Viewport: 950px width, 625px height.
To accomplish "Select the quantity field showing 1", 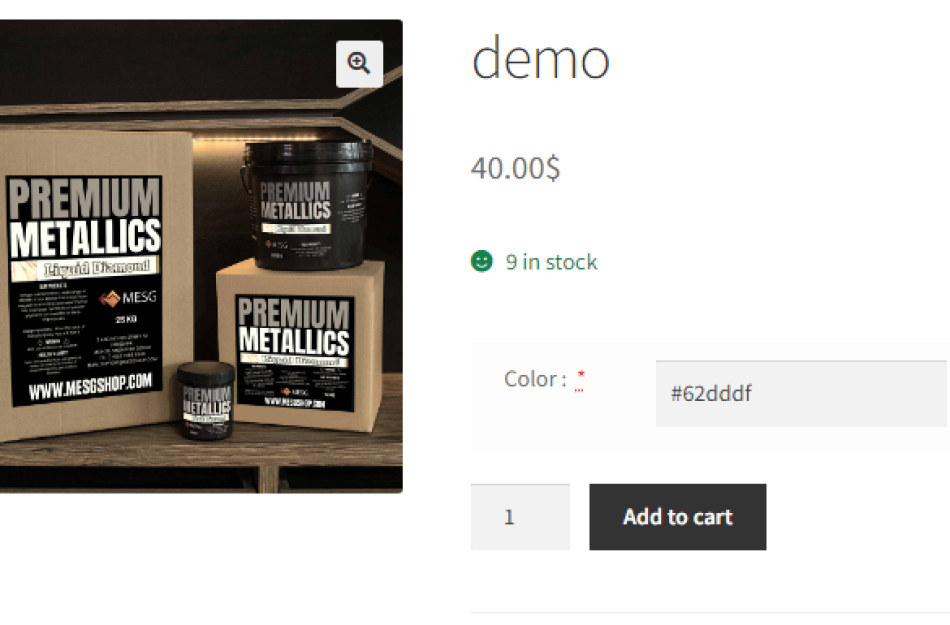I will (520, 517).
